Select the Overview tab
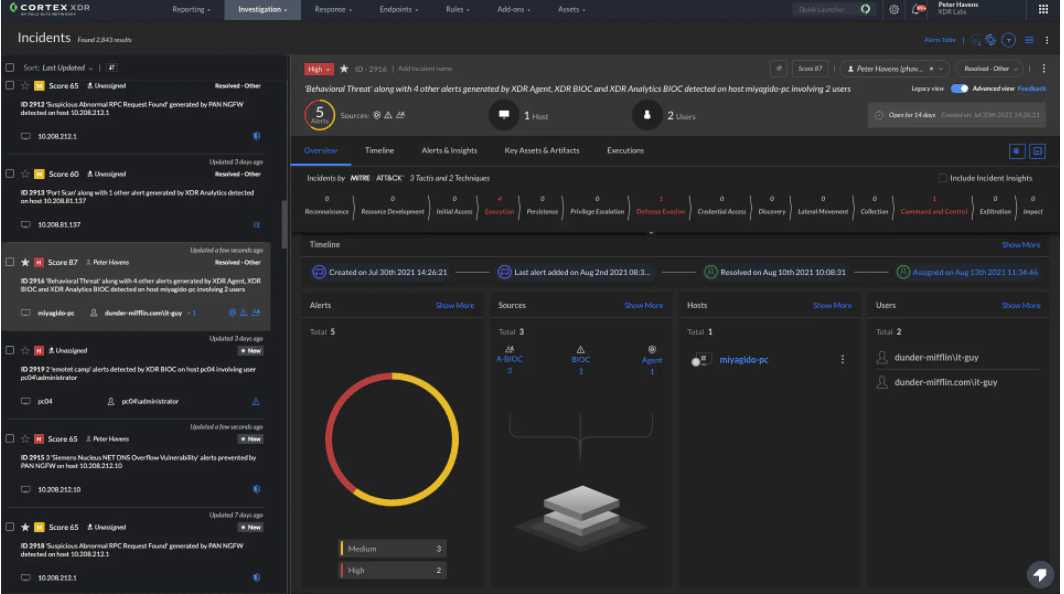 (x=321, y=151)
